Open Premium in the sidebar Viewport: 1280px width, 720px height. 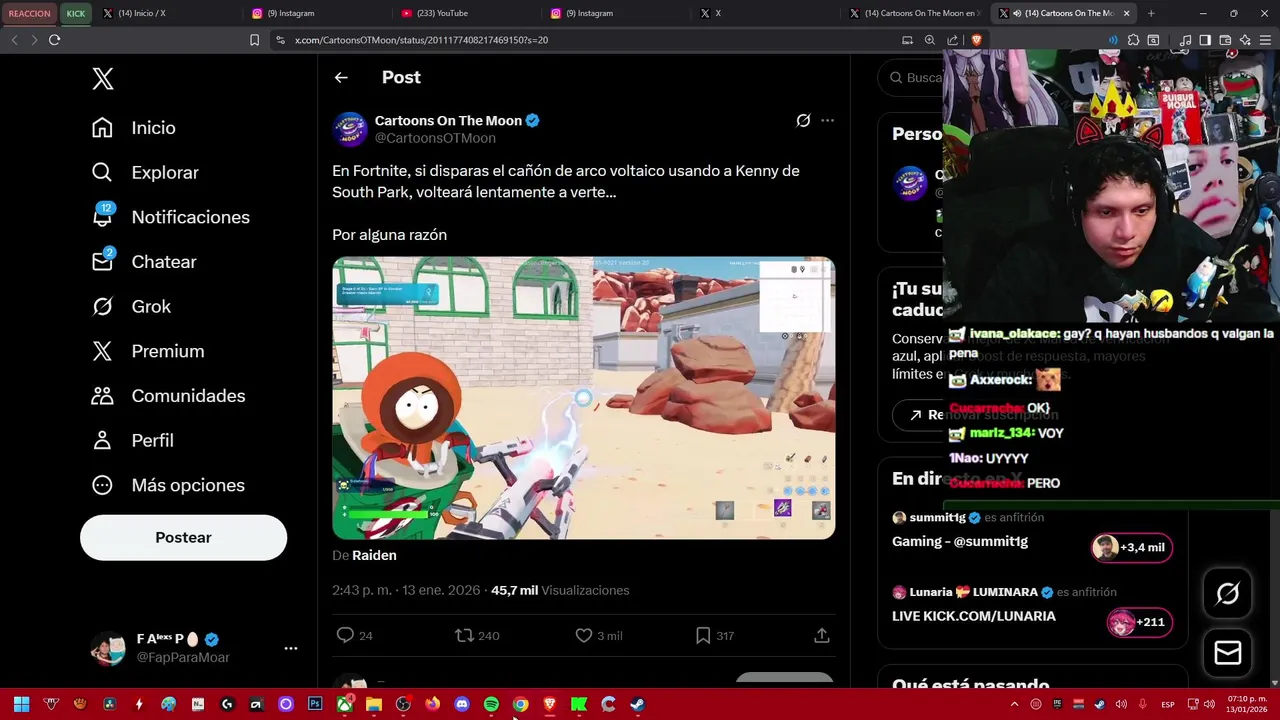pyautogui.click(x=148, y=351)
